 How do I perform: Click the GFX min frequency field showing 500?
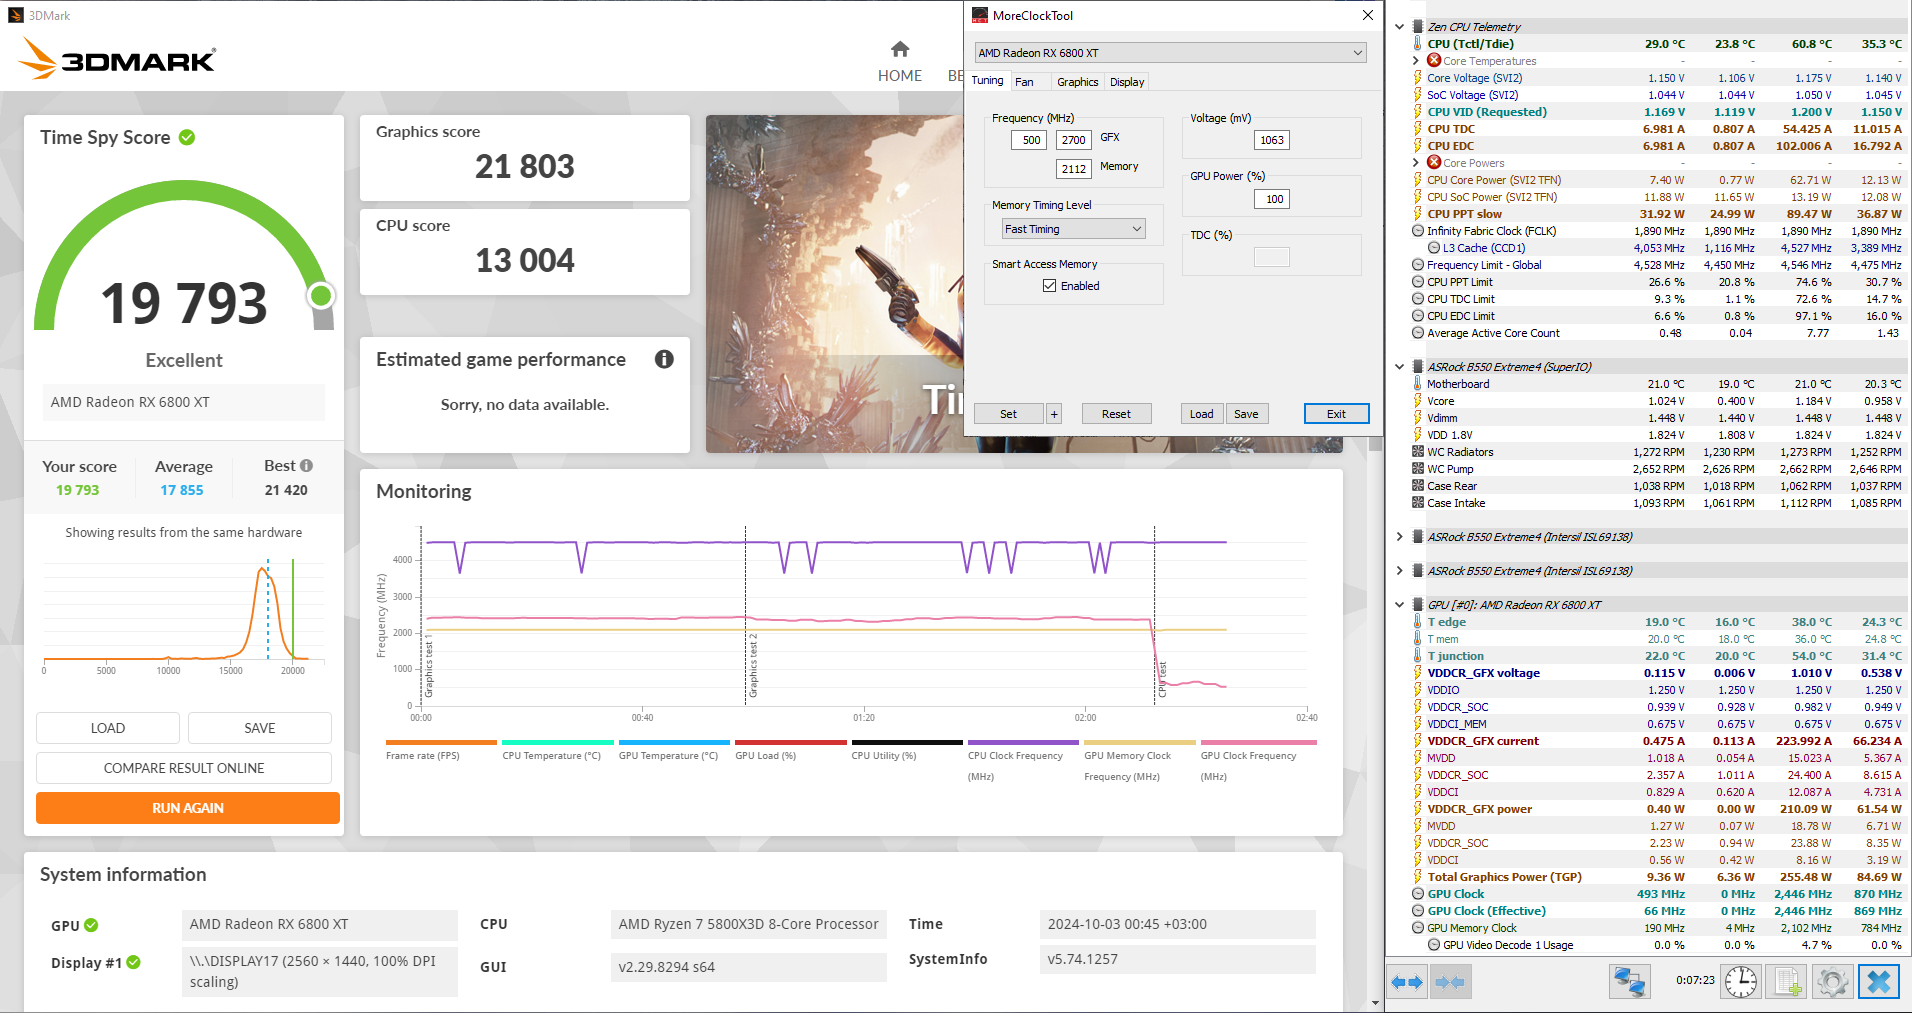(1030, 140)
